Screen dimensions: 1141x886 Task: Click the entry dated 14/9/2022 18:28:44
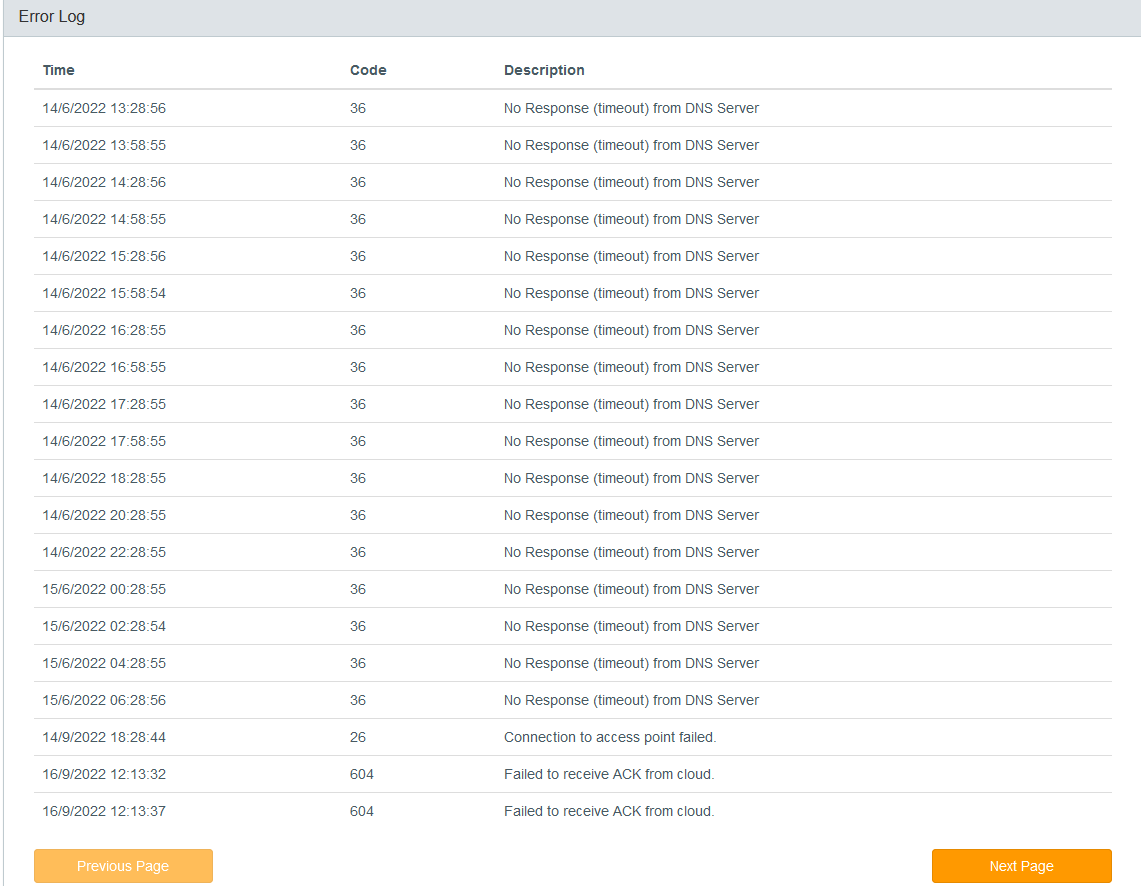[x=573, y=737]
